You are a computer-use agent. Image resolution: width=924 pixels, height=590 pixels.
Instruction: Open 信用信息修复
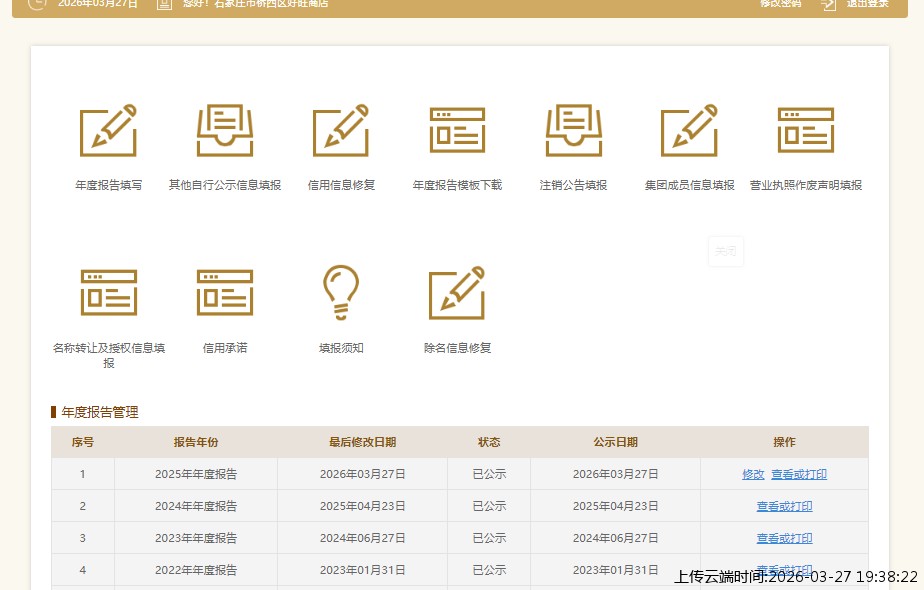(340, 130)
